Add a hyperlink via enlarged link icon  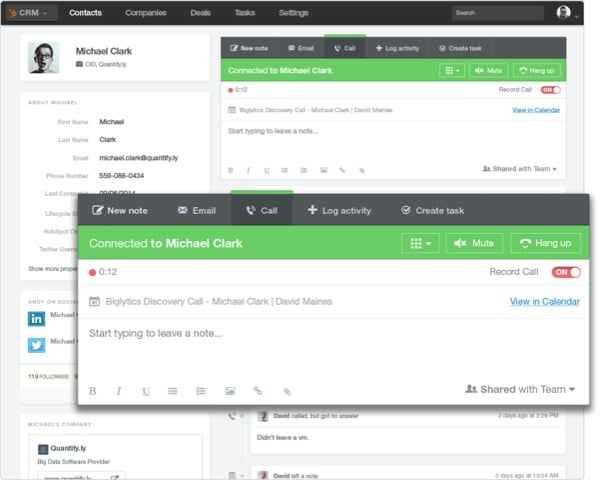tap(258, 391)
